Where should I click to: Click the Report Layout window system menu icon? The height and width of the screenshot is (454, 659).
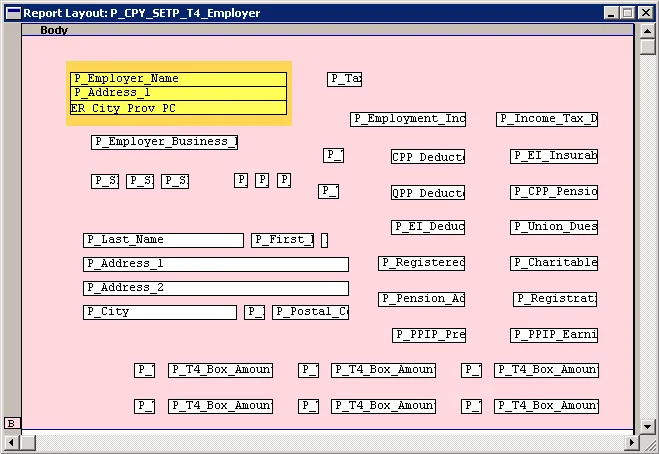click(x=13, y=13)
